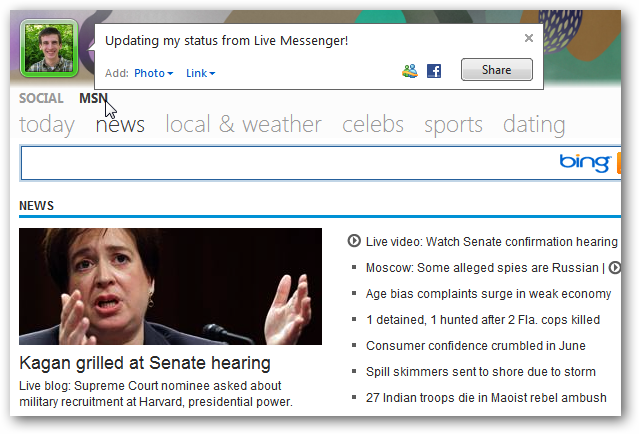Open 1 detained, 1 hunted story link

(x=483, y=320)
